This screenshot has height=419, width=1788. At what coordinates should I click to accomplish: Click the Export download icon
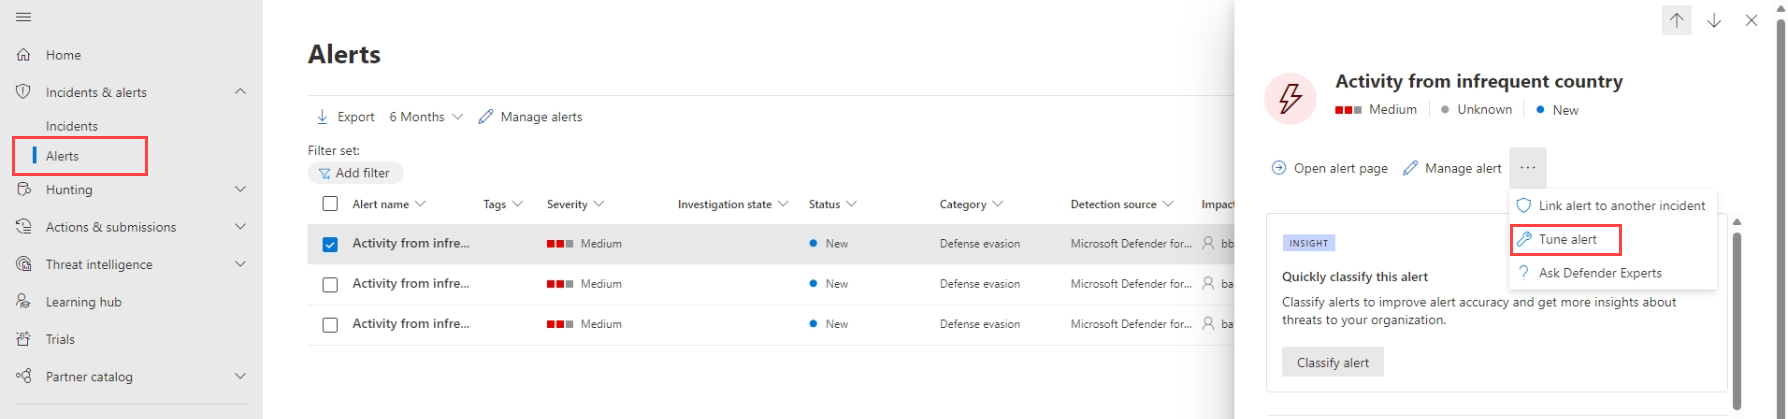pos(322,117)
